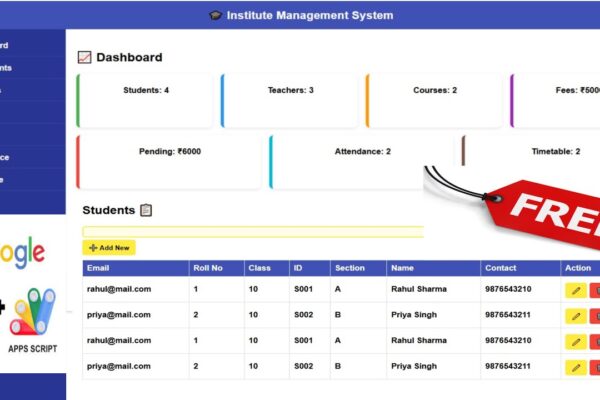Open the Courses: 2 card
Viewport: 600px width, 400px height.
(x=434, y=101)
